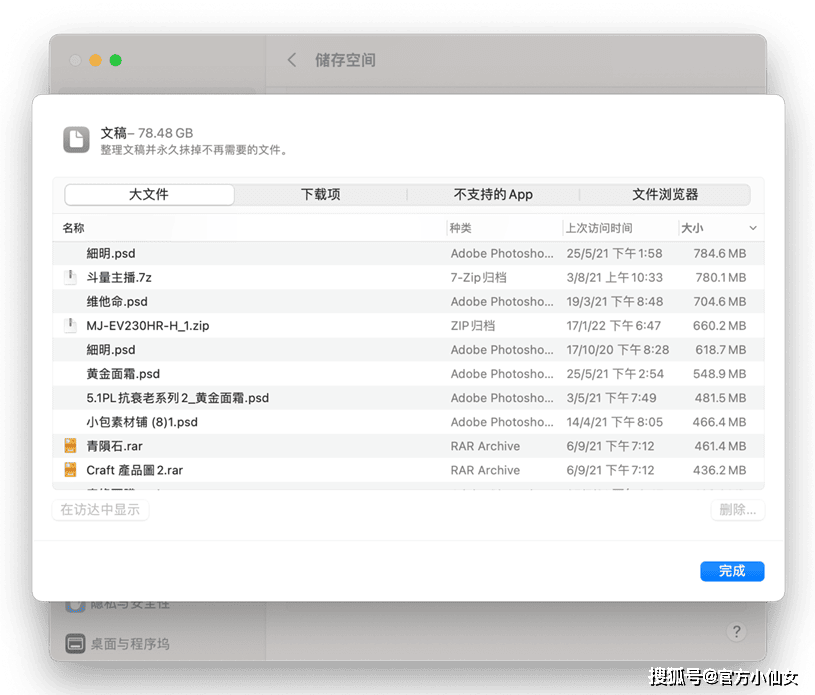Screen dimensions: 815x695
Task: Select the 小包素材铺 (8)1.psd file
Action: (x=142, y=422)
